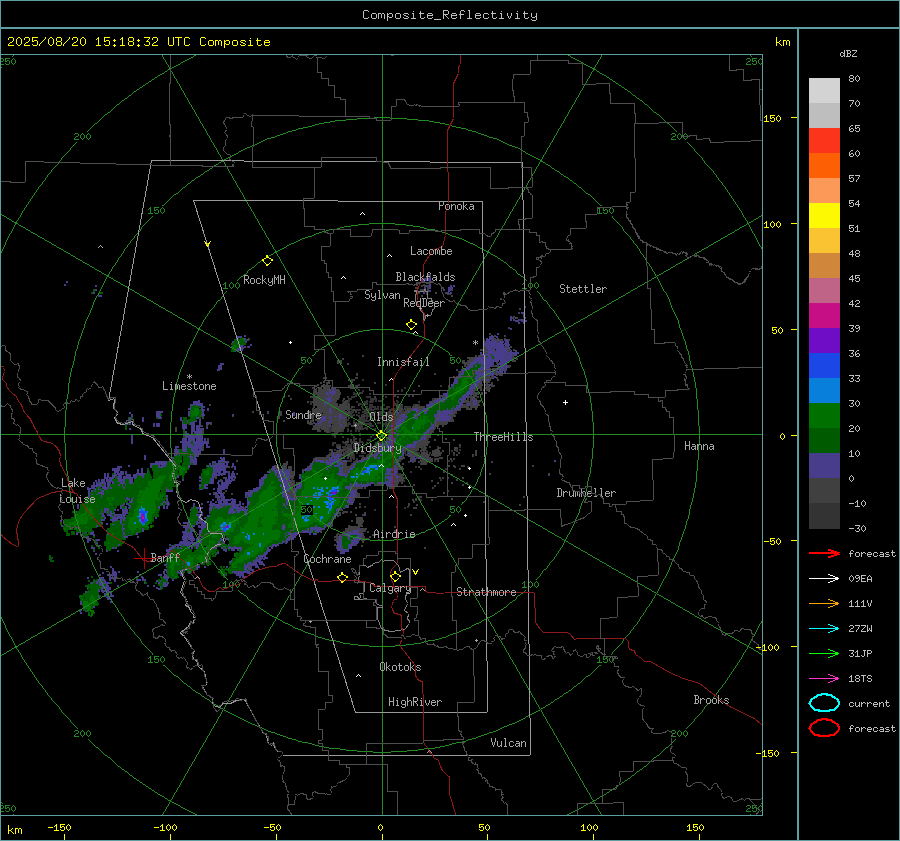Viewport: 900px width, 841px height.
Task: Click the -100 tick on right axis
Action: pos(767,647)
